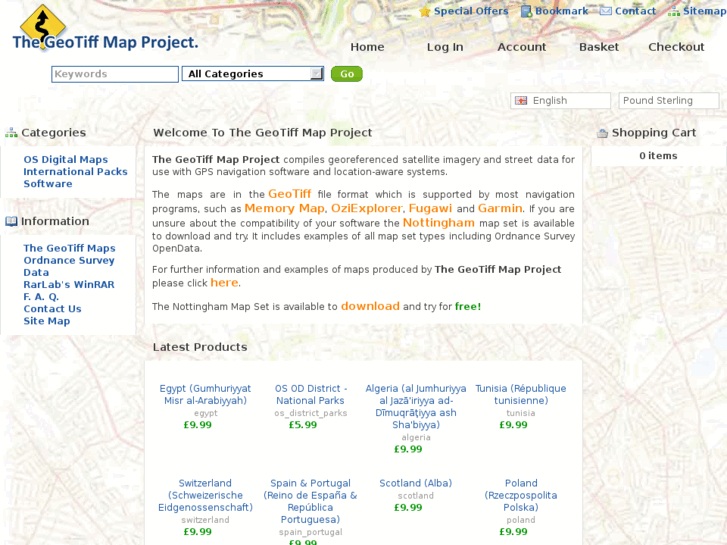Open the Contact link at top
This screenshot has height=545, width=727.
point(635,11)
